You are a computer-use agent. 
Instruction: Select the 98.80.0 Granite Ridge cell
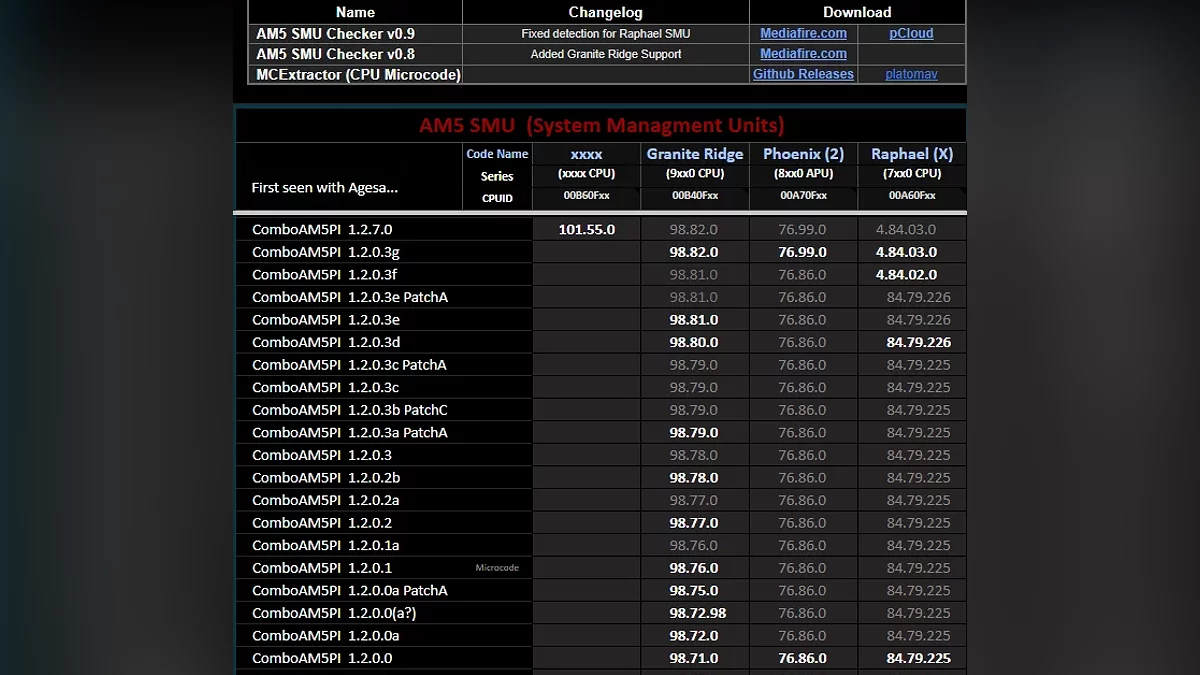pyautogui.click(x=694, y=342)
